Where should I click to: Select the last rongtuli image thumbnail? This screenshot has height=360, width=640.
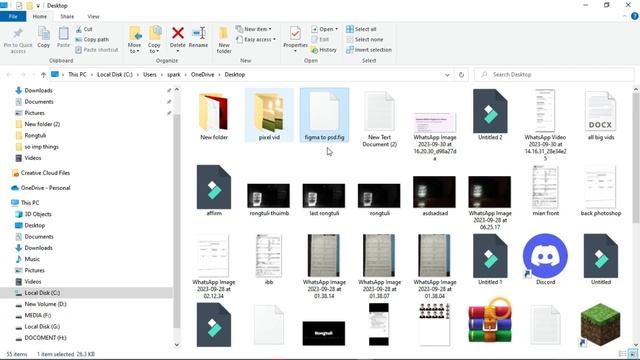pos(324,199)
